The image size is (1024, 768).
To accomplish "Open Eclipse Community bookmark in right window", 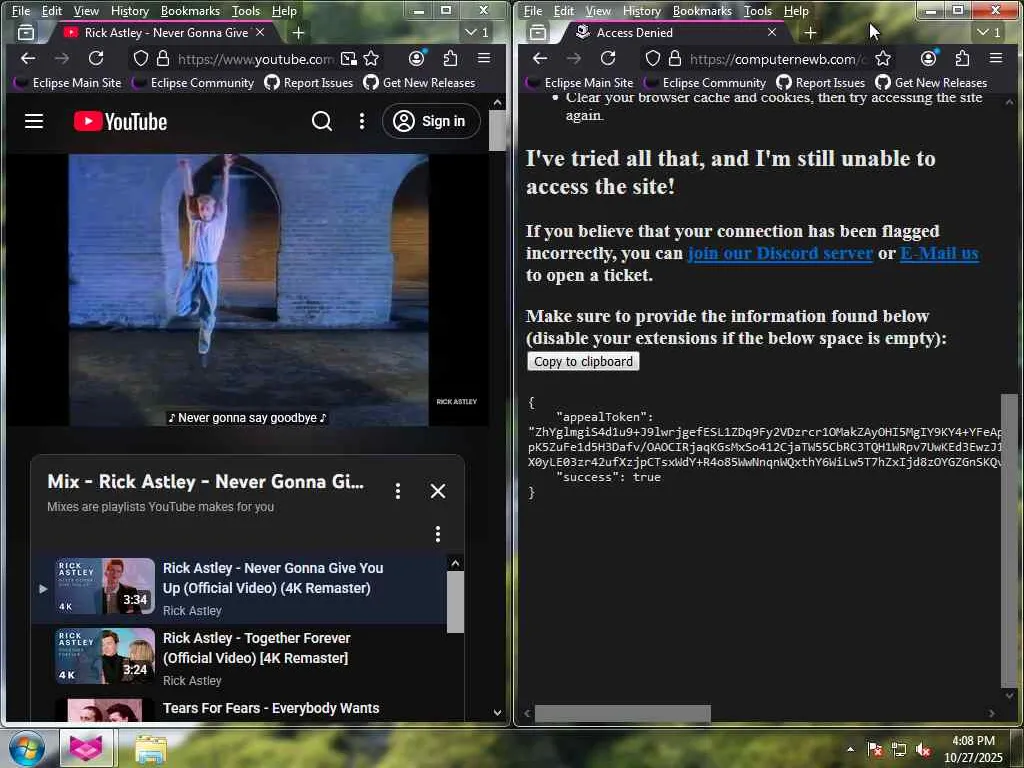I will pos(705,83).
